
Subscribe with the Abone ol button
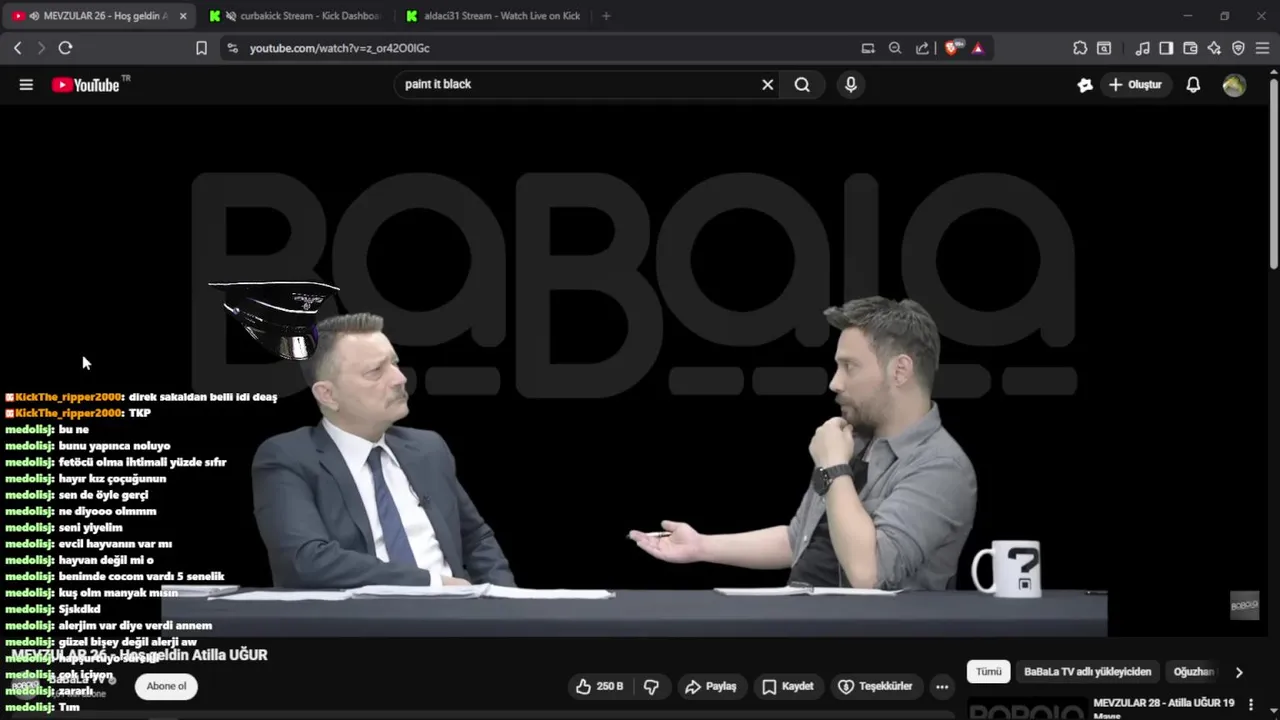(x=166, y=686)
